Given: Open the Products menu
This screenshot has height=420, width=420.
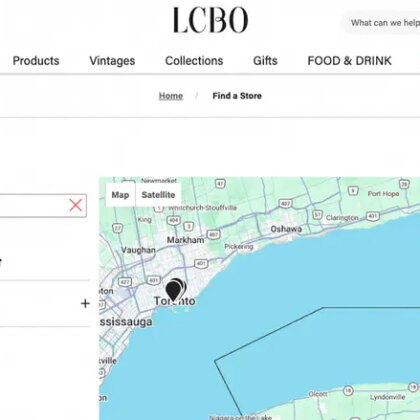Looking at the screenshot, I should click(36, 61).
